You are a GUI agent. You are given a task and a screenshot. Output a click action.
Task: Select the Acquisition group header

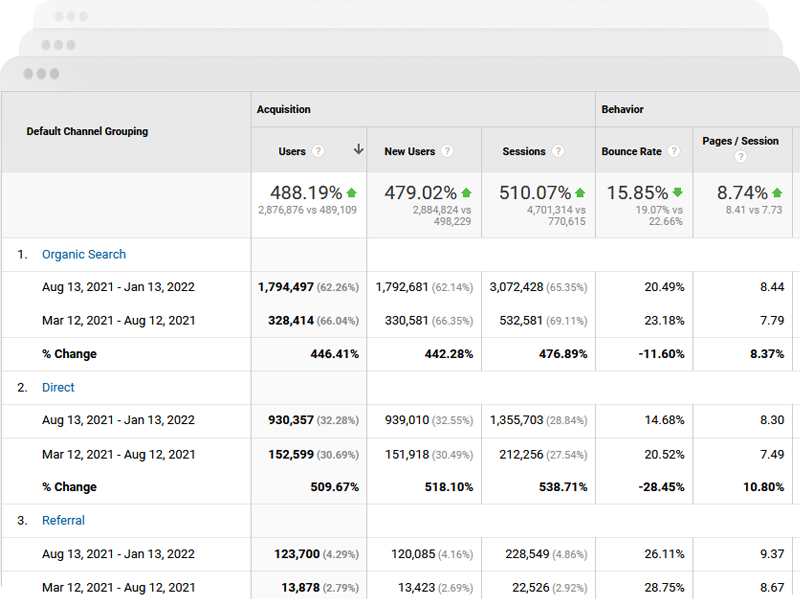click(x=284, y=110)
